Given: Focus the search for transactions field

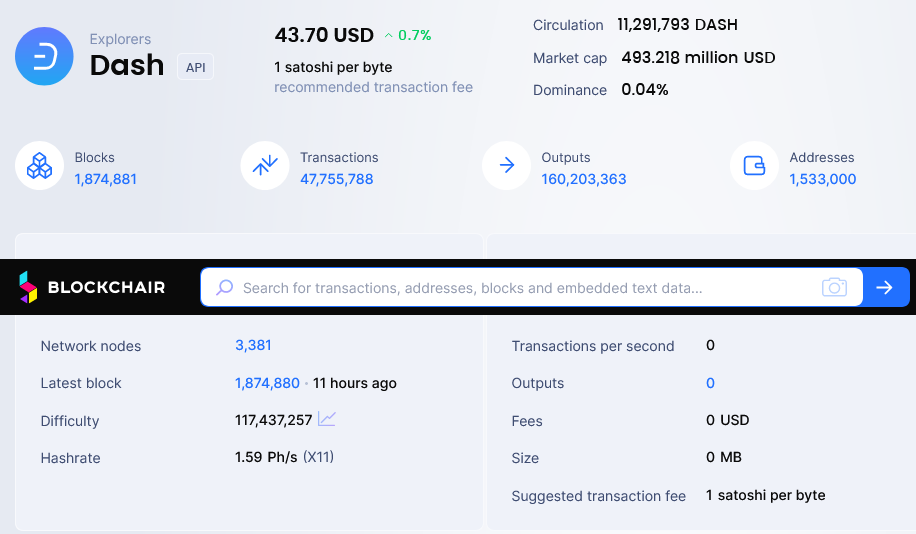Looking at the screenshot, I should pos(532,287).
